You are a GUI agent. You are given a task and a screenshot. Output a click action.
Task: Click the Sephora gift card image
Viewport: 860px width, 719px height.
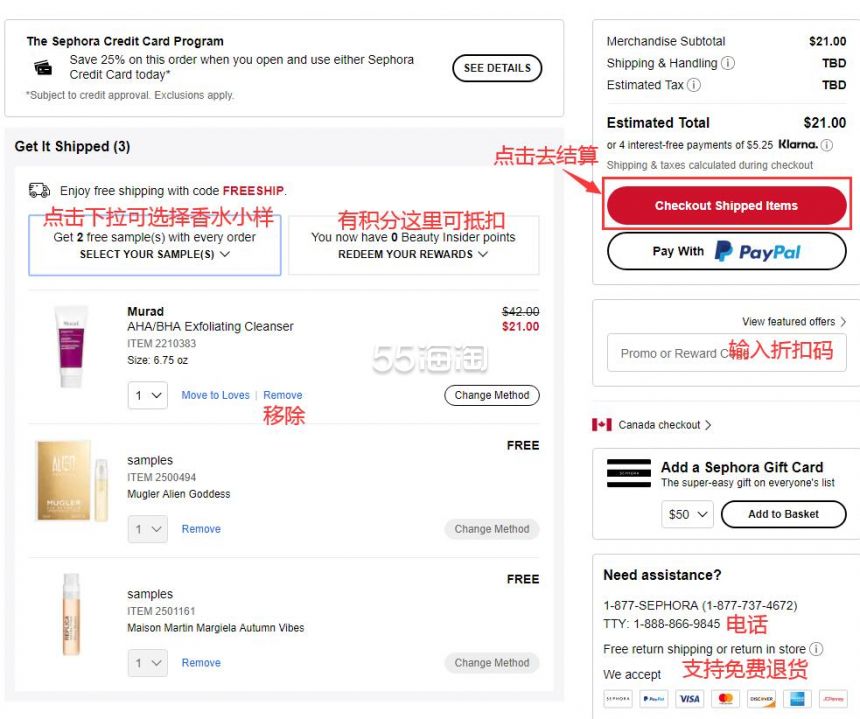pyautogui.click(x=629, y=473)
